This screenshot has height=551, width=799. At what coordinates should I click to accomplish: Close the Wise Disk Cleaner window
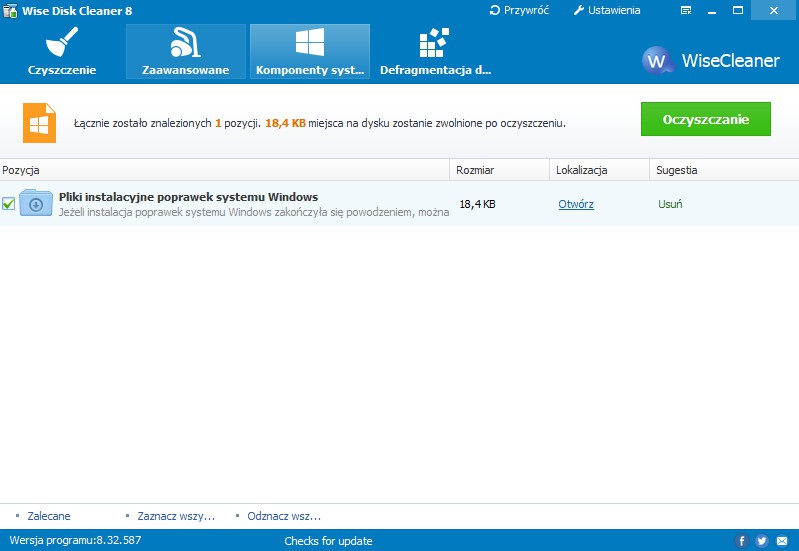(x=774, y=10)
